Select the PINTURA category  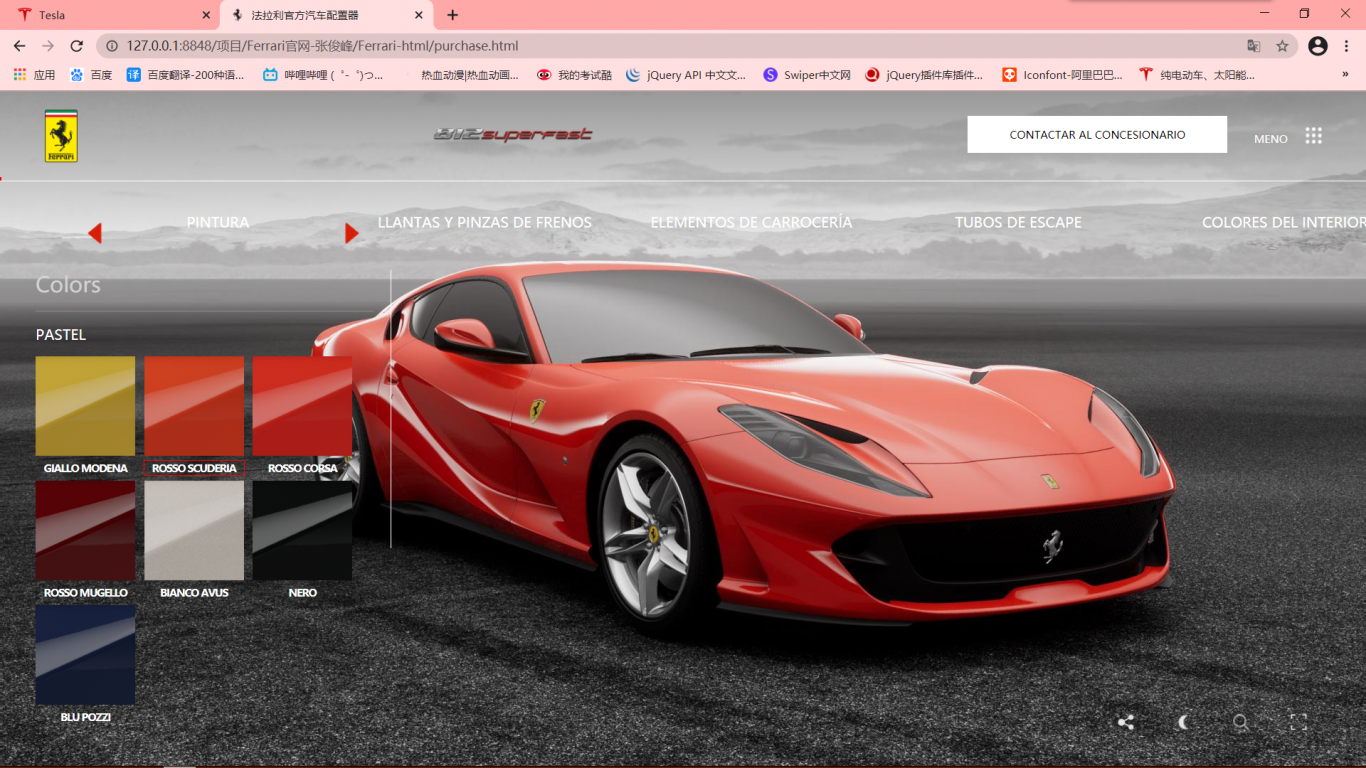218,223
